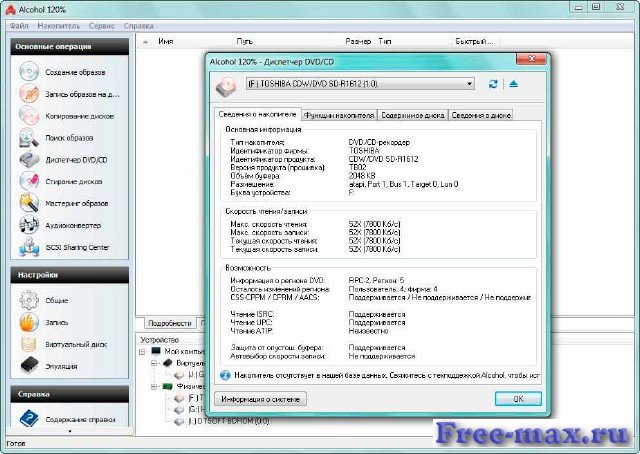Collapse the Настройки panel header
Screen dimensions: 640x454
(x=69, y=275)
